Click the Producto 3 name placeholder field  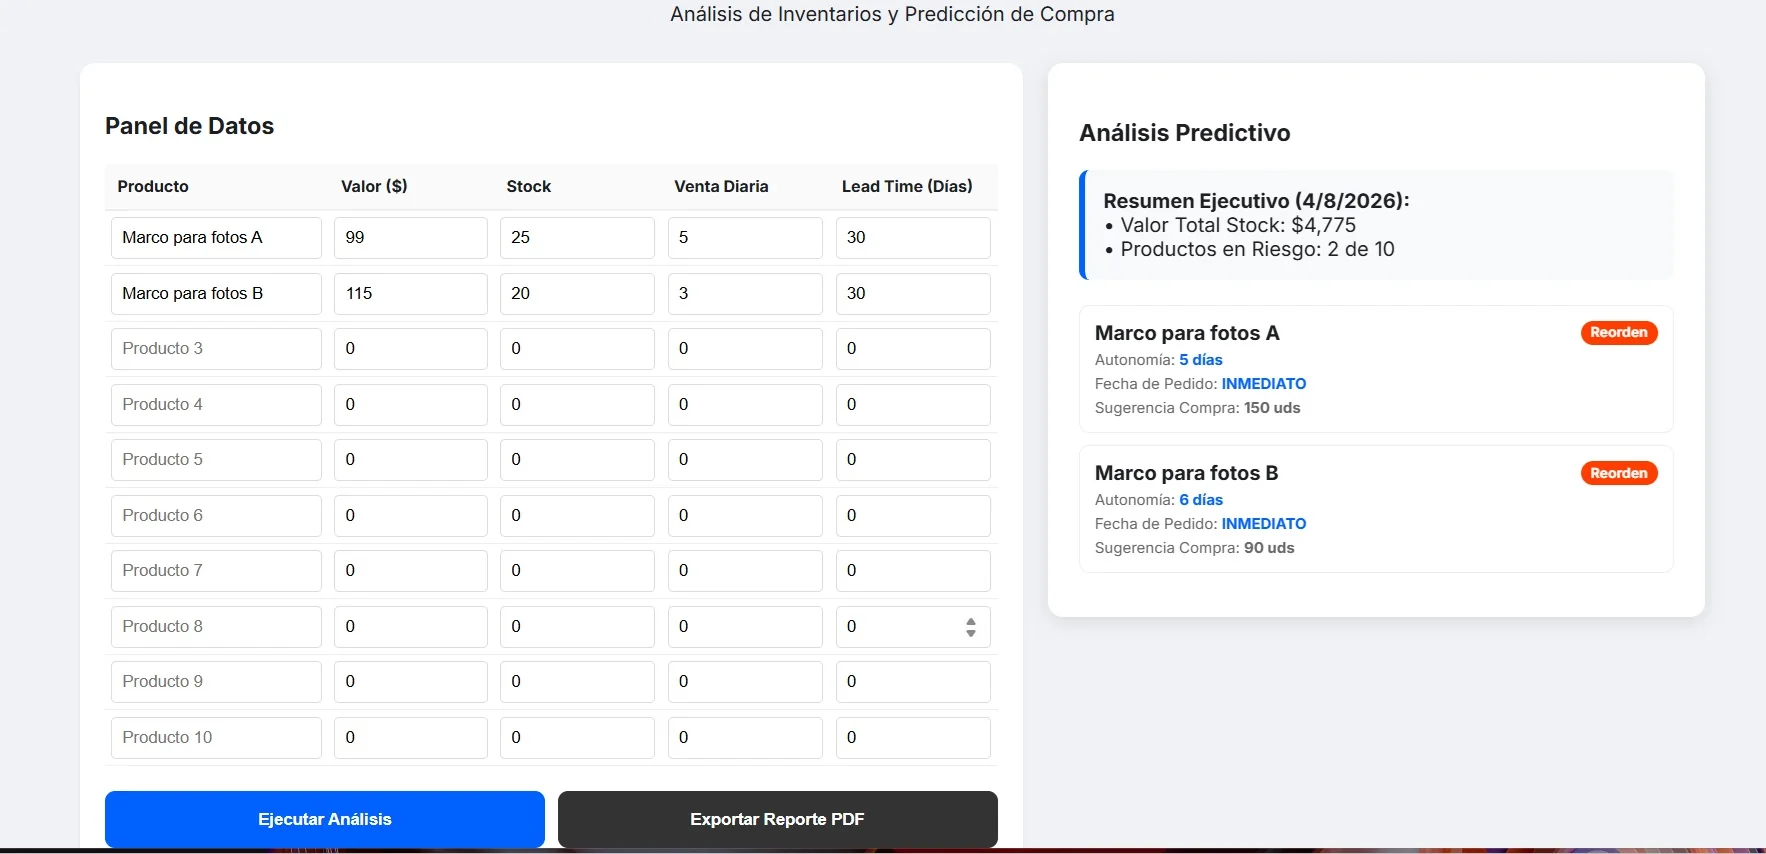point(216,349)
